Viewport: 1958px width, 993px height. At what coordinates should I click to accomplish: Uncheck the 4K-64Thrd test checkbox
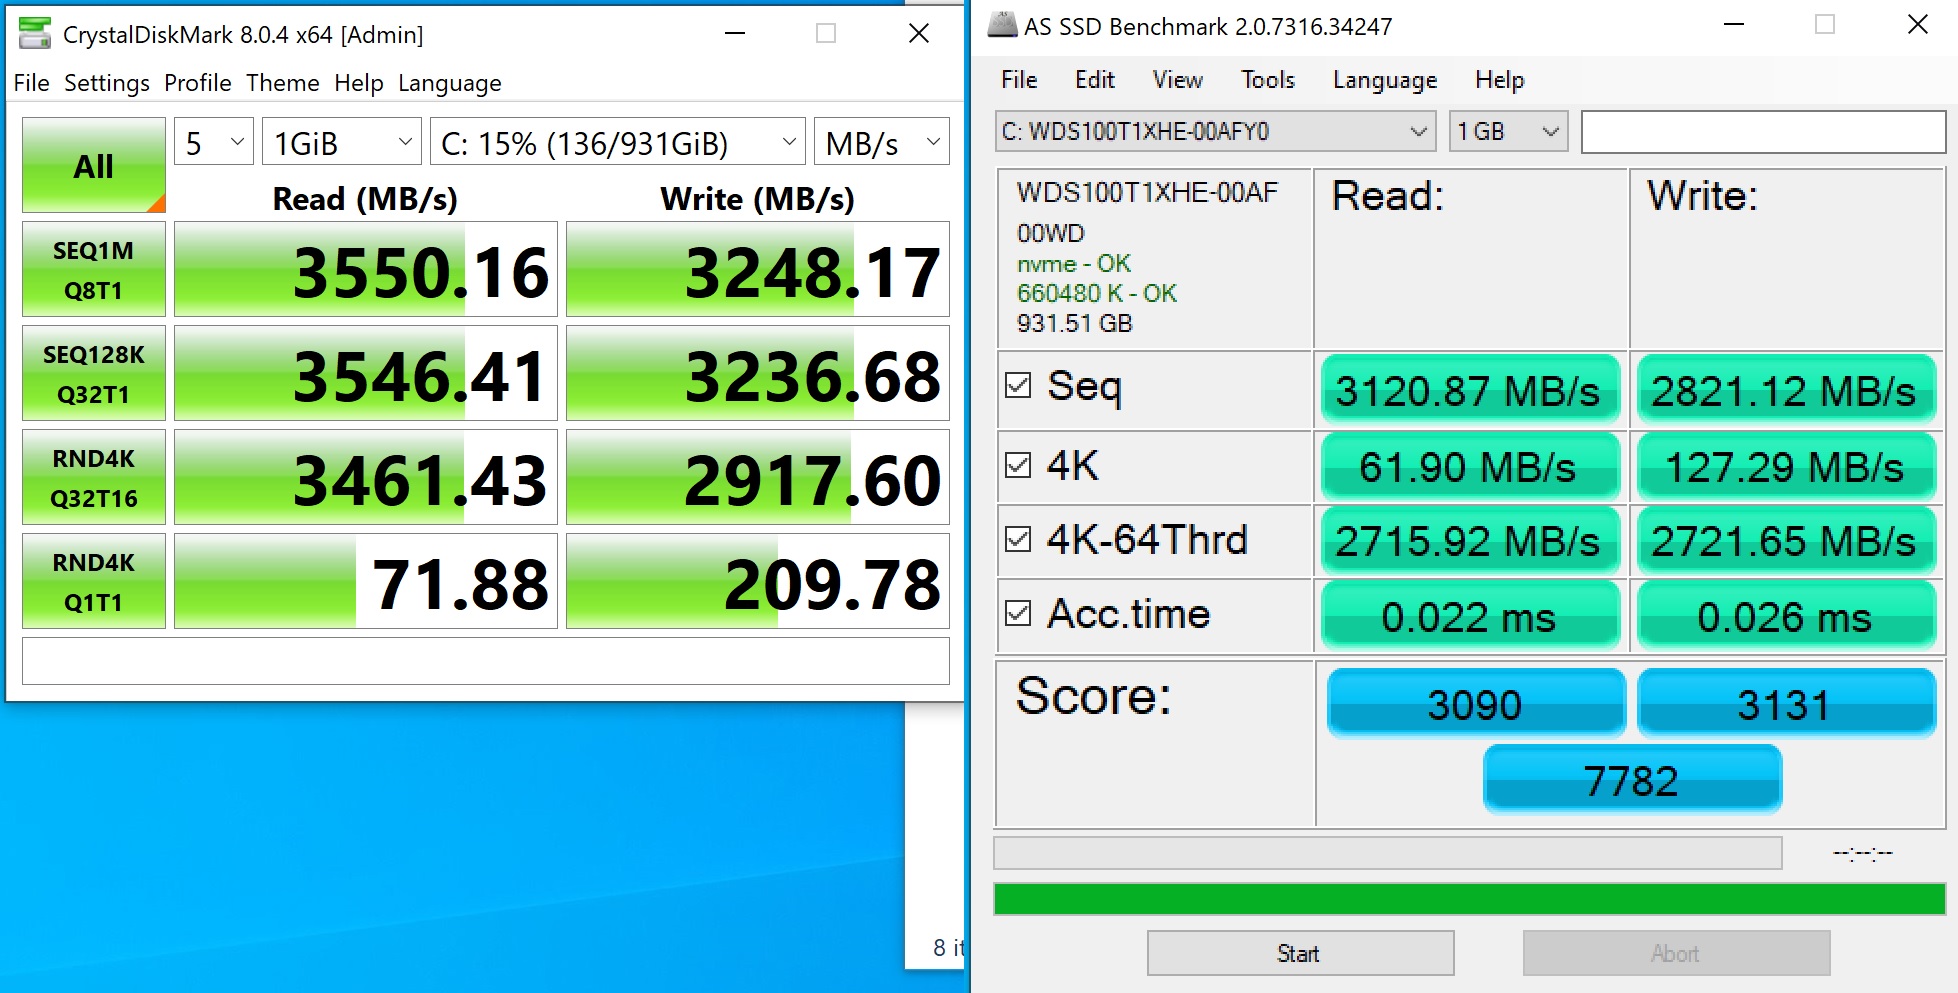click(x=1018, y=539)
